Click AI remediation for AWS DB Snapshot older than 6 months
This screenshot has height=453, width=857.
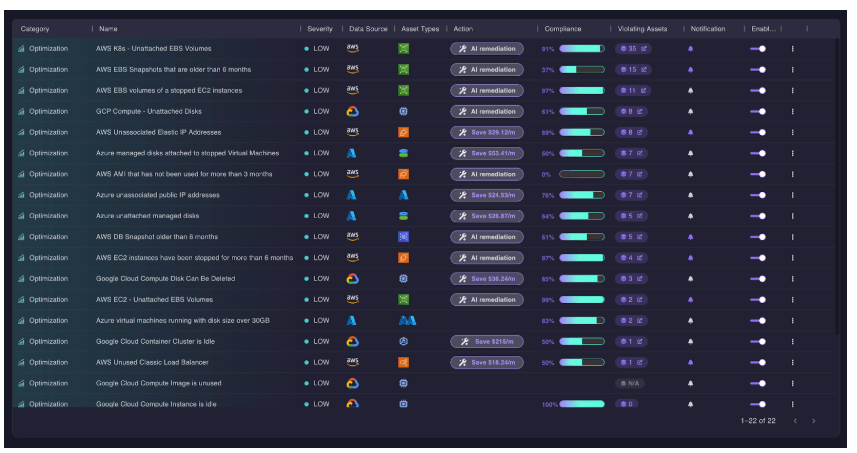[486, 237]
